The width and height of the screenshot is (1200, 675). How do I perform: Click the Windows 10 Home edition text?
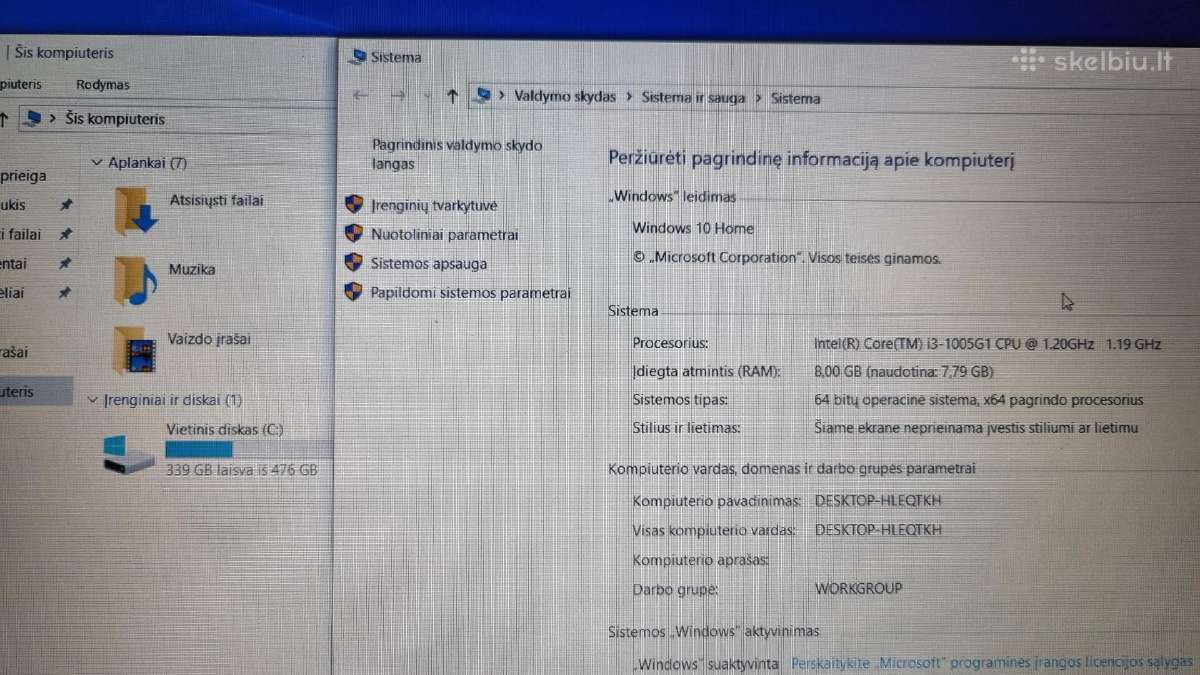(693, 228)
